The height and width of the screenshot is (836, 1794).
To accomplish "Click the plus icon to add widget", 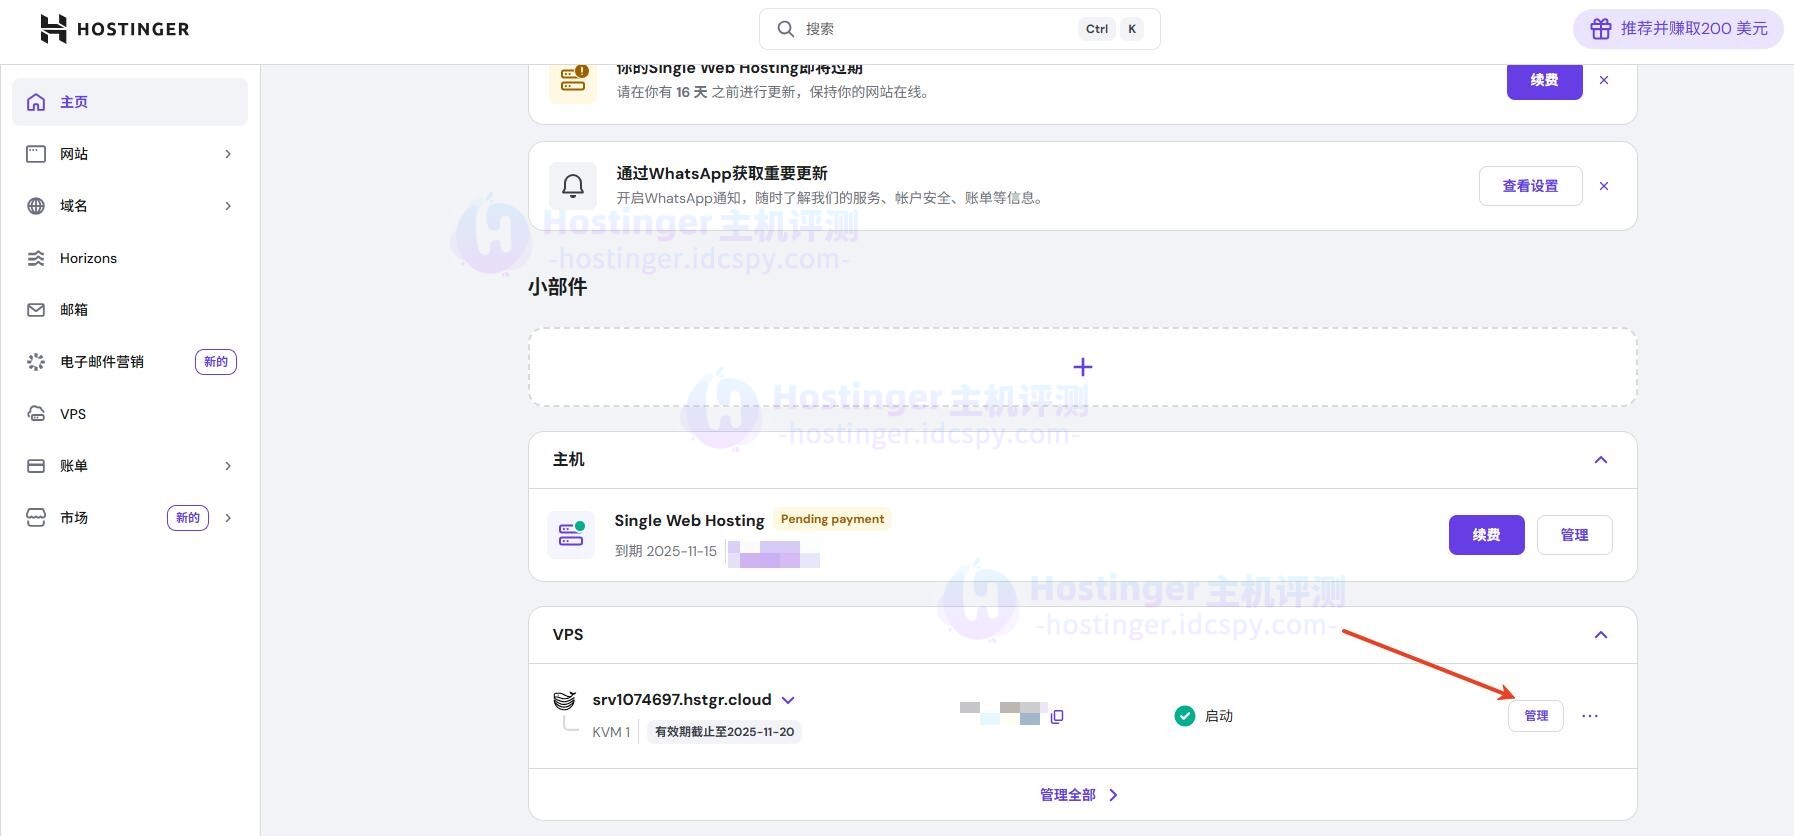I will [x=1082, y=367].
